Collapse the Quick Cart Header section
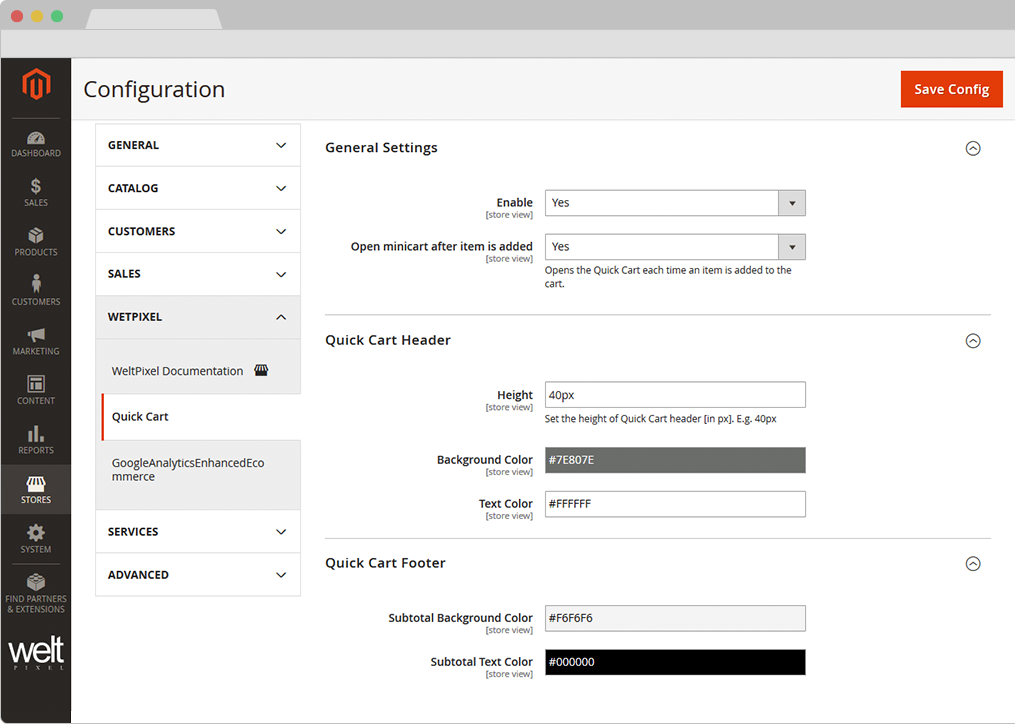Screen dimensions: 1015x724 coord(972,341)
